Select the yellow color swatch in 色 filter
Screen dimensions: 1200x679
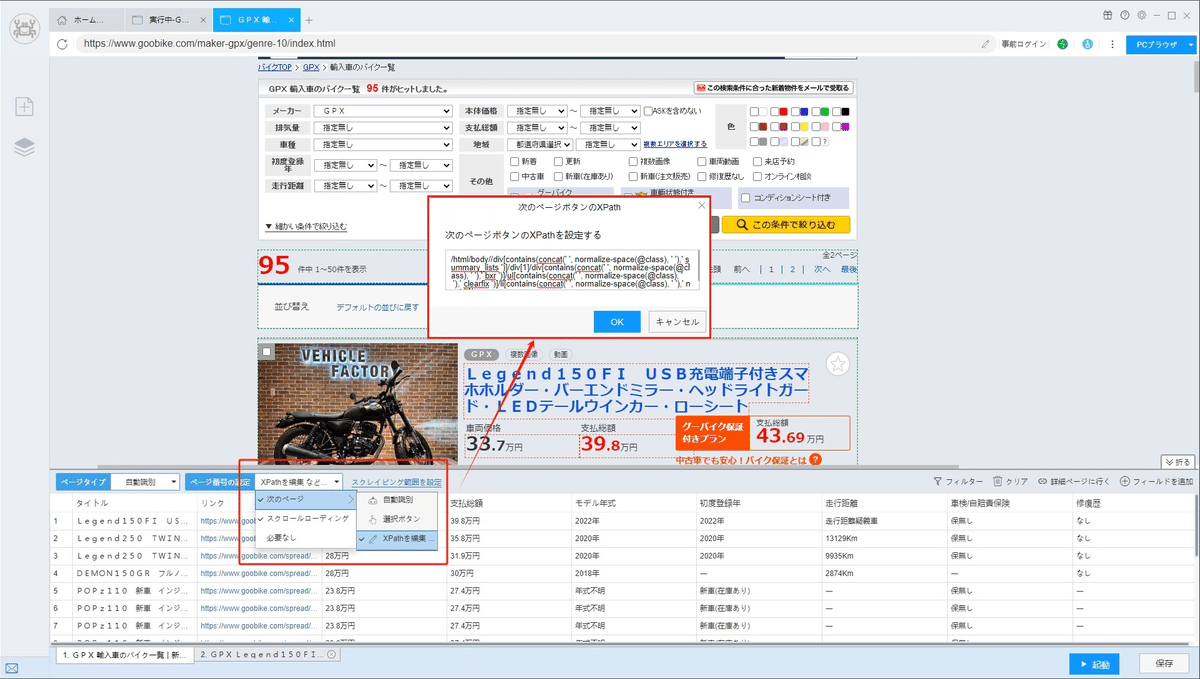pos(804,127)
